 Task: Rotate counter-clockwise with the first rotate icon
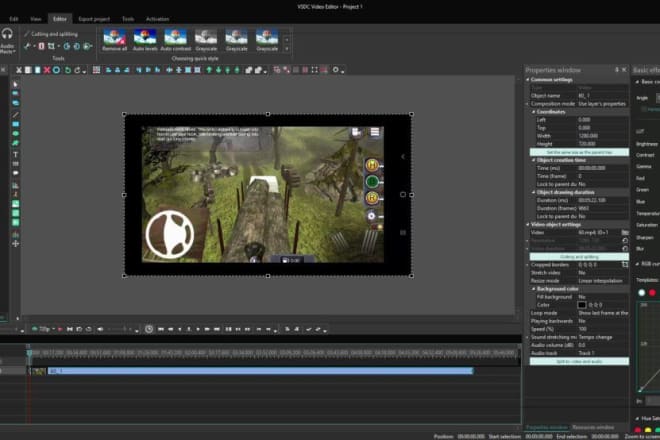[x=67, y=46]
